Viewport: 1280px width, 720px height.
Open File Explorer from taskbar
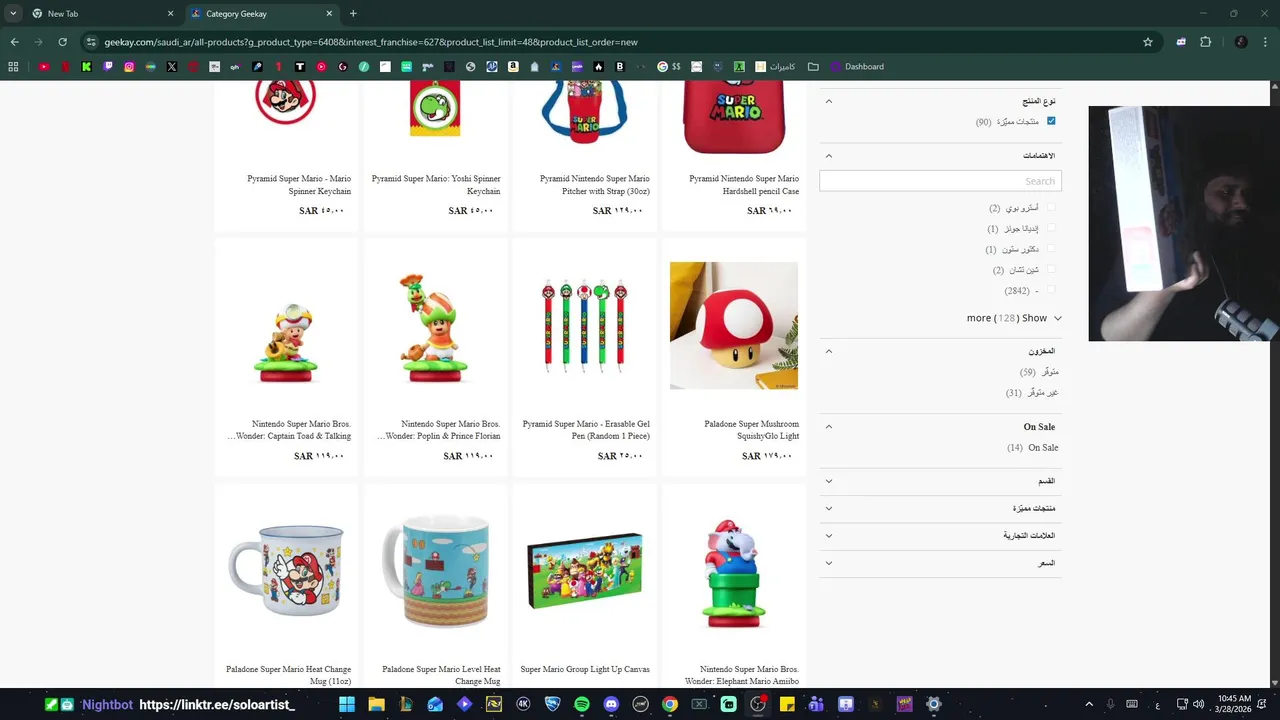click(x=376, y=704)
